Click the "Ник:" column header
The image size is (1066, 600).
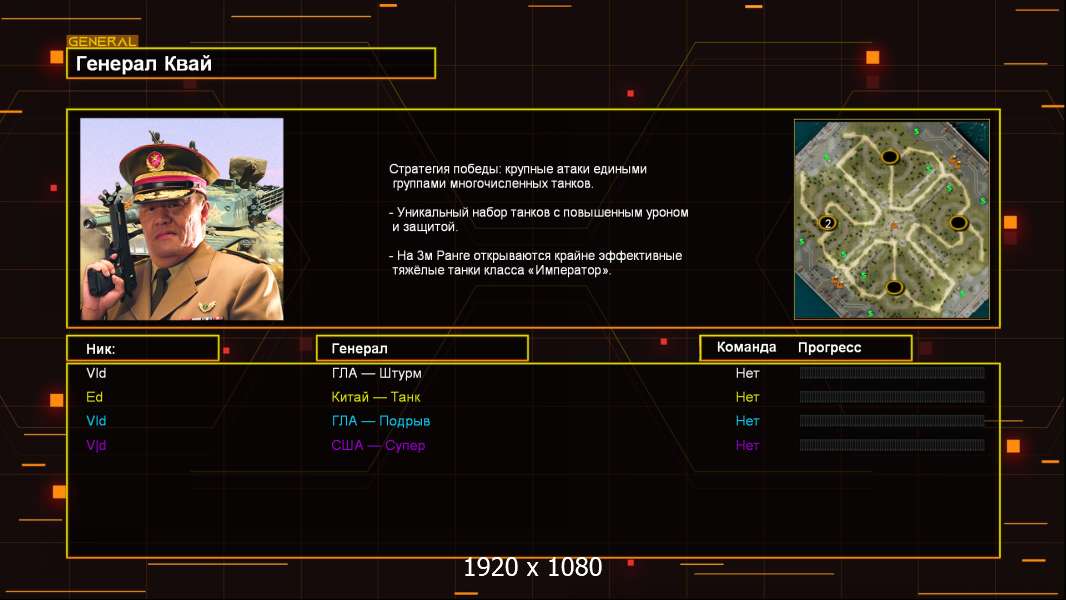tap(143, 348)
